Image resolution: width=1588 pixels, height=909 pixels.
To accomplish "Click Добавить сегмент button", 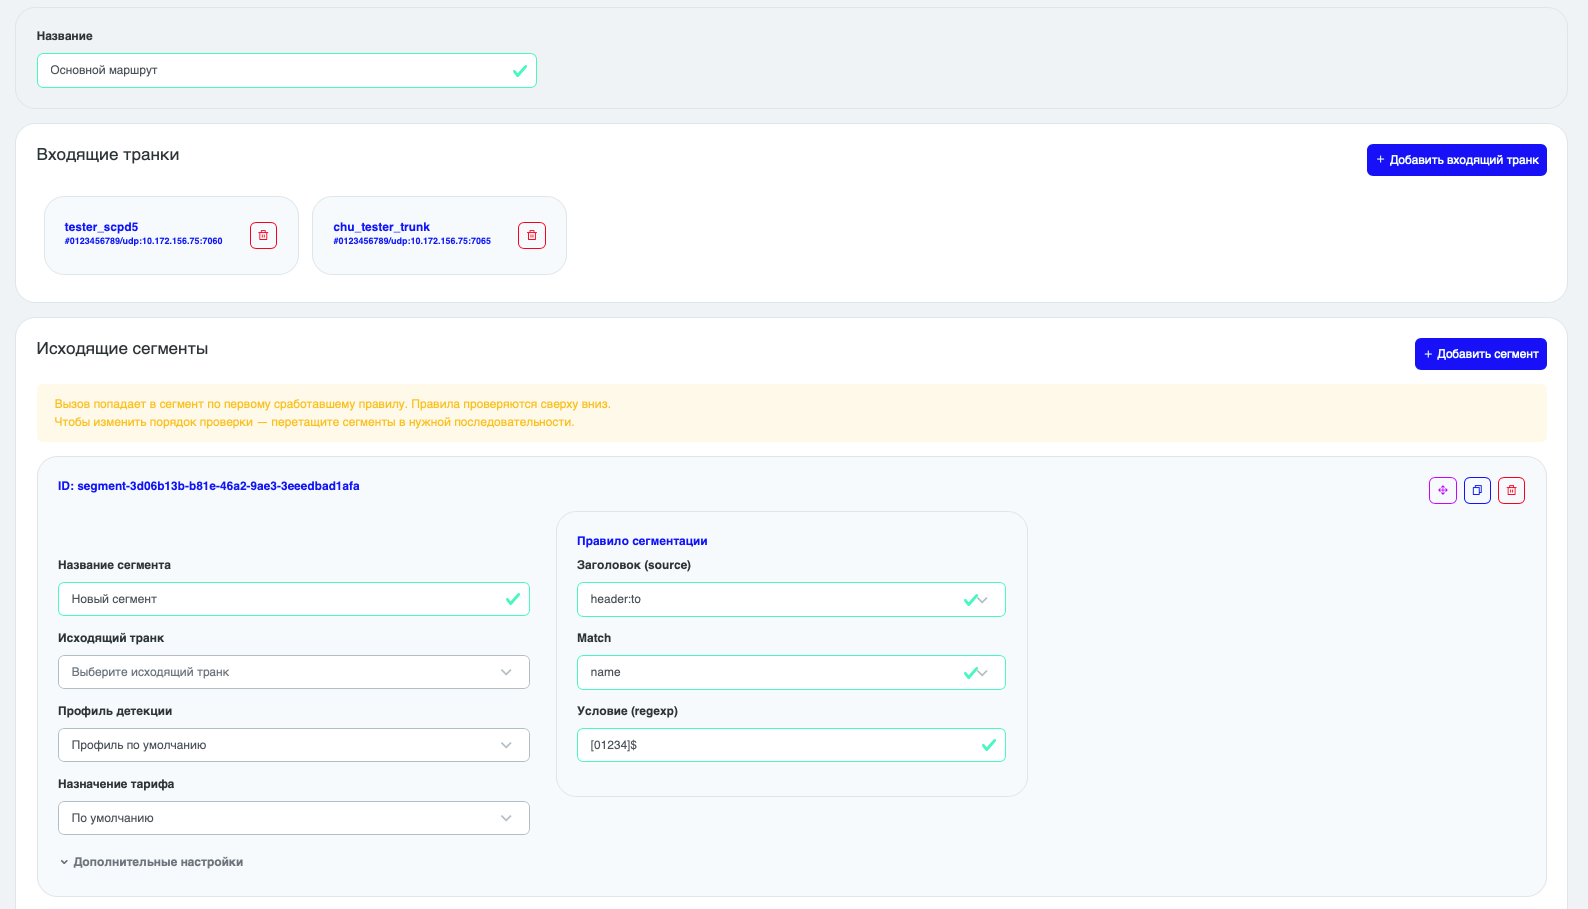I will tap(1481, 354).
